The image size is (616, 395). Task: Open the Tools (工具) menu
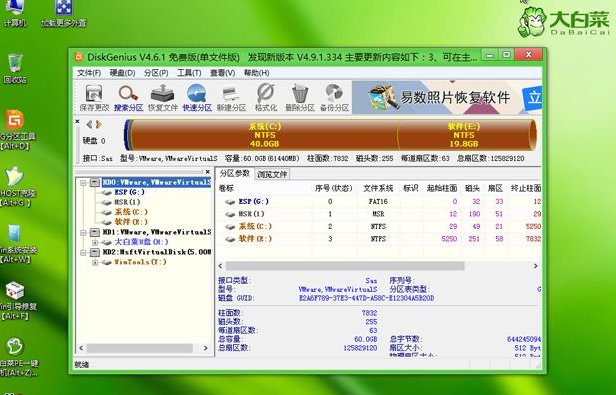[x=189, y=73]
